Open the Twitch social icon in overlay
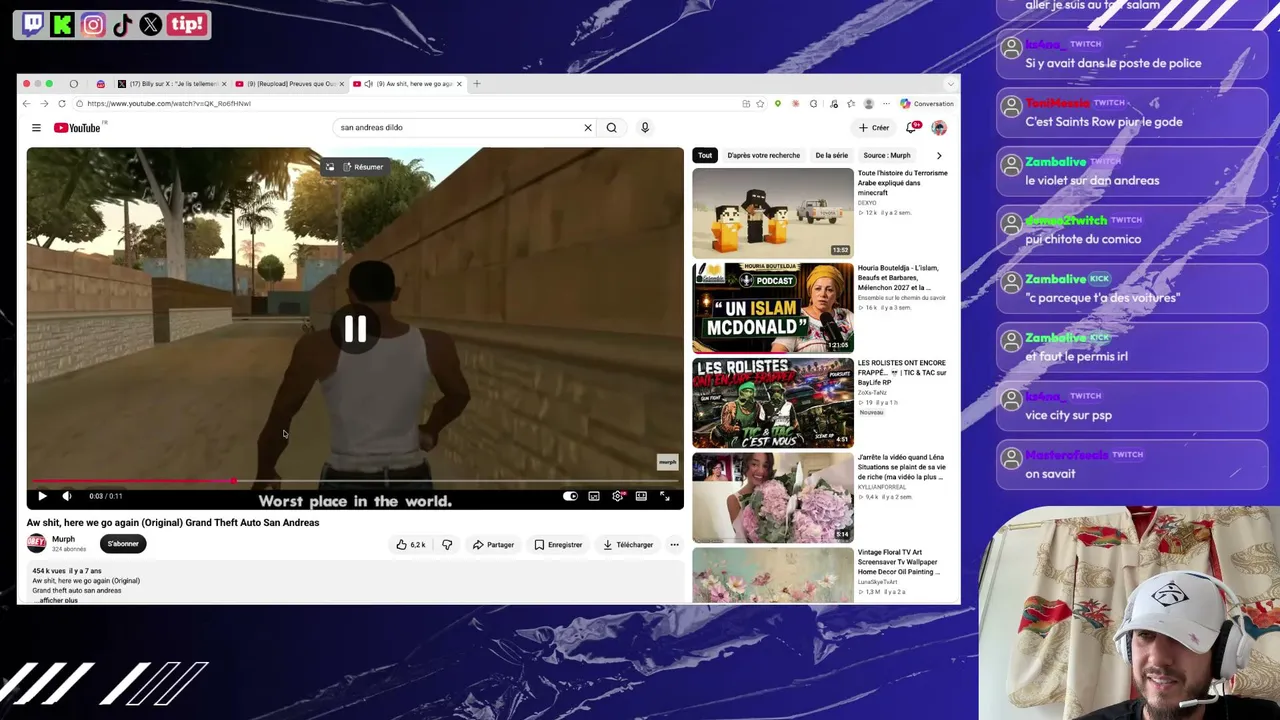The width and height of the screenshot is (1280, 720). tap(33, 24)
